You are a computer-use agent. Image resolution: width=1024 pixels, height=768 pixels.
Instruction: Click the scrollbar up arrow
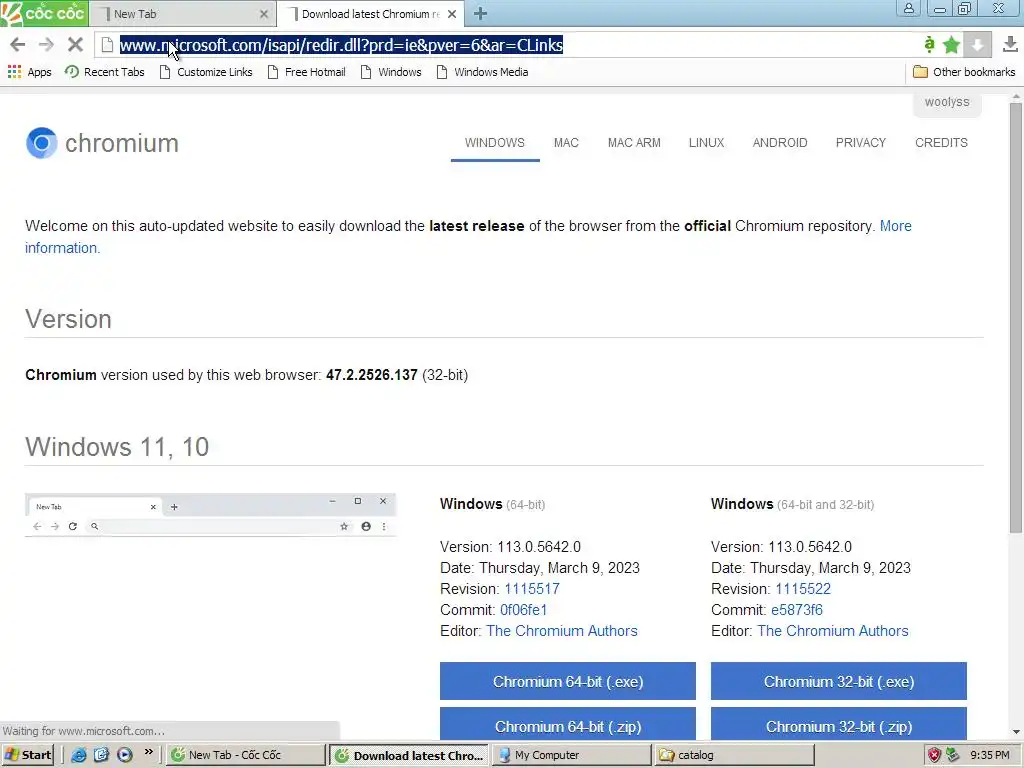(1016, 97)
